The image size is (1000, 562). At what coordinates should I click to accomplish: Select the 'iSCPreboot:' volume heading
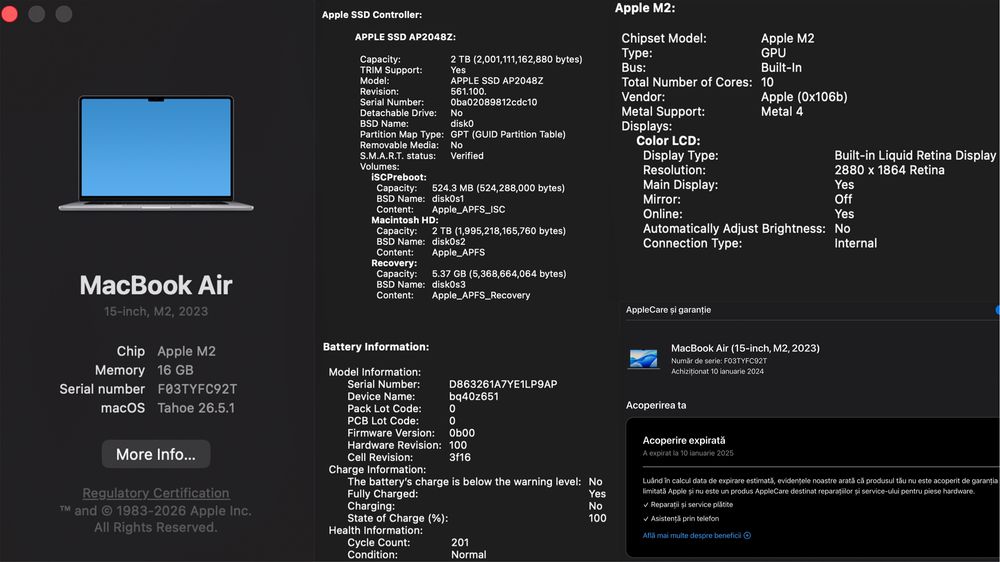[x=399, y=177]
